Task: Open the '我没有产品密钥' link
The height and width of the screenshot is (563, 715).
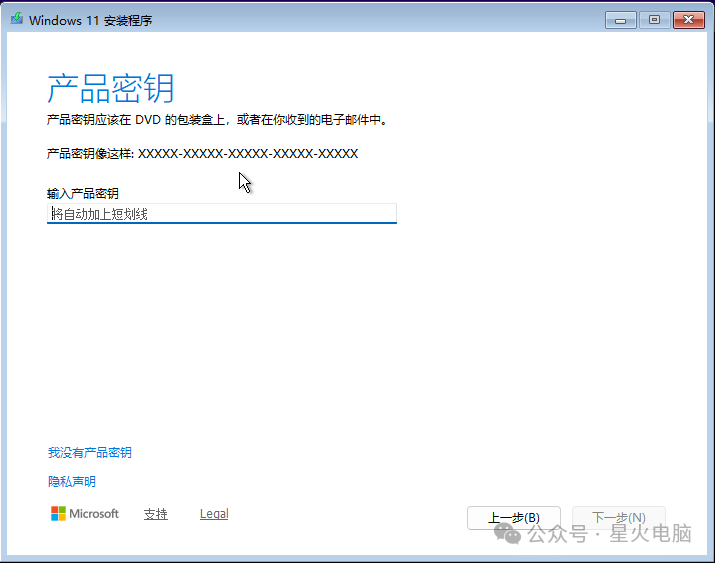Action: [x=90, y=453]
